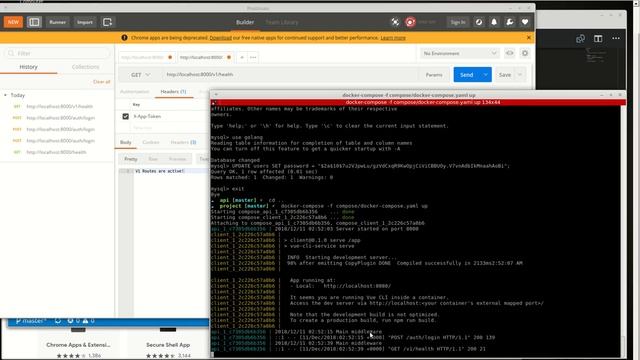
Task: Select the History sidebar tab
Action: [29, 67]
